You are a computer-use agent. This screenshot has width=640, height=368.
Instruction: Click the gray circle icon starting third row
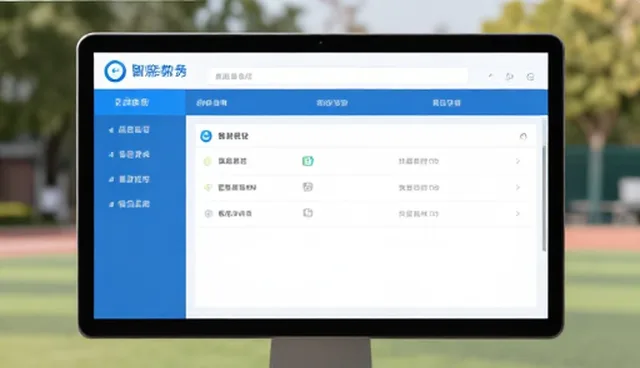(x=208, y=213)
